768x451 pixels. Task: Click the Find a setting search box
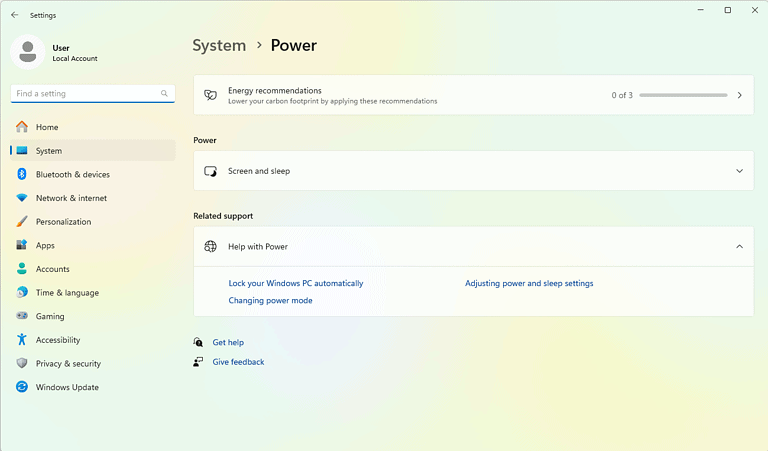pos(85,93)
